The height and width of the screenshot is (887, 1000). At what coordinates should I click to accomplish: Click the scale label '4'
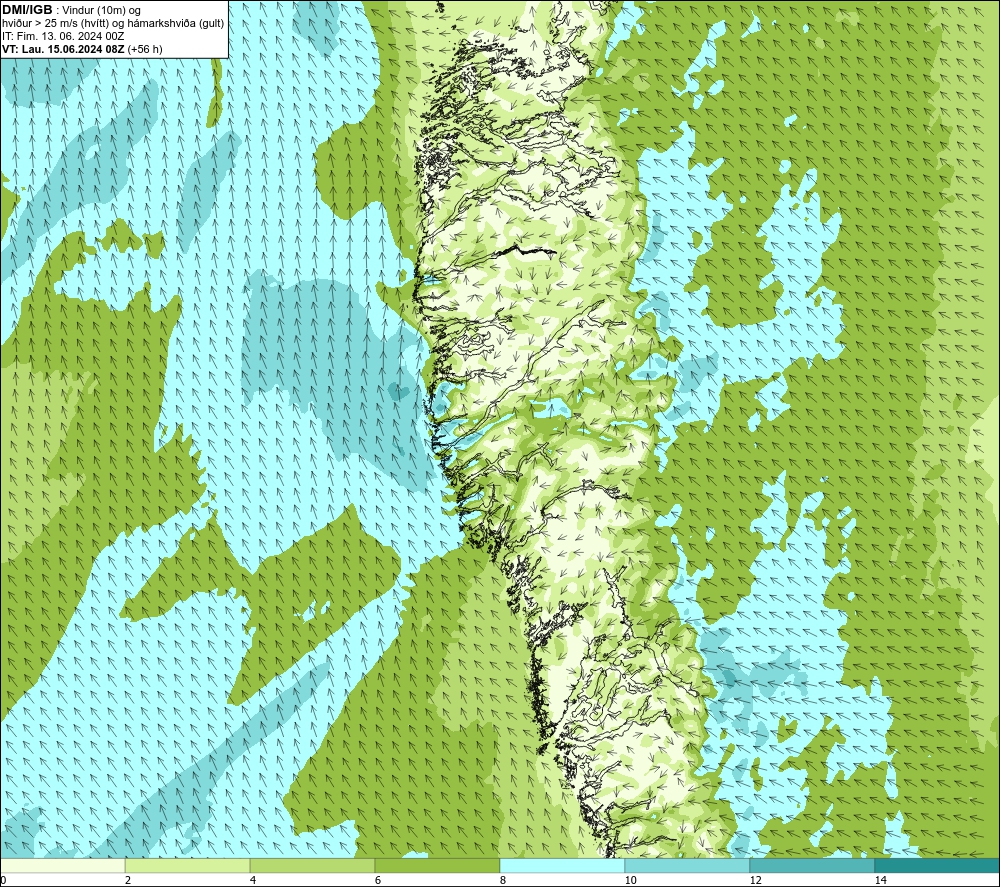(253, 880)
